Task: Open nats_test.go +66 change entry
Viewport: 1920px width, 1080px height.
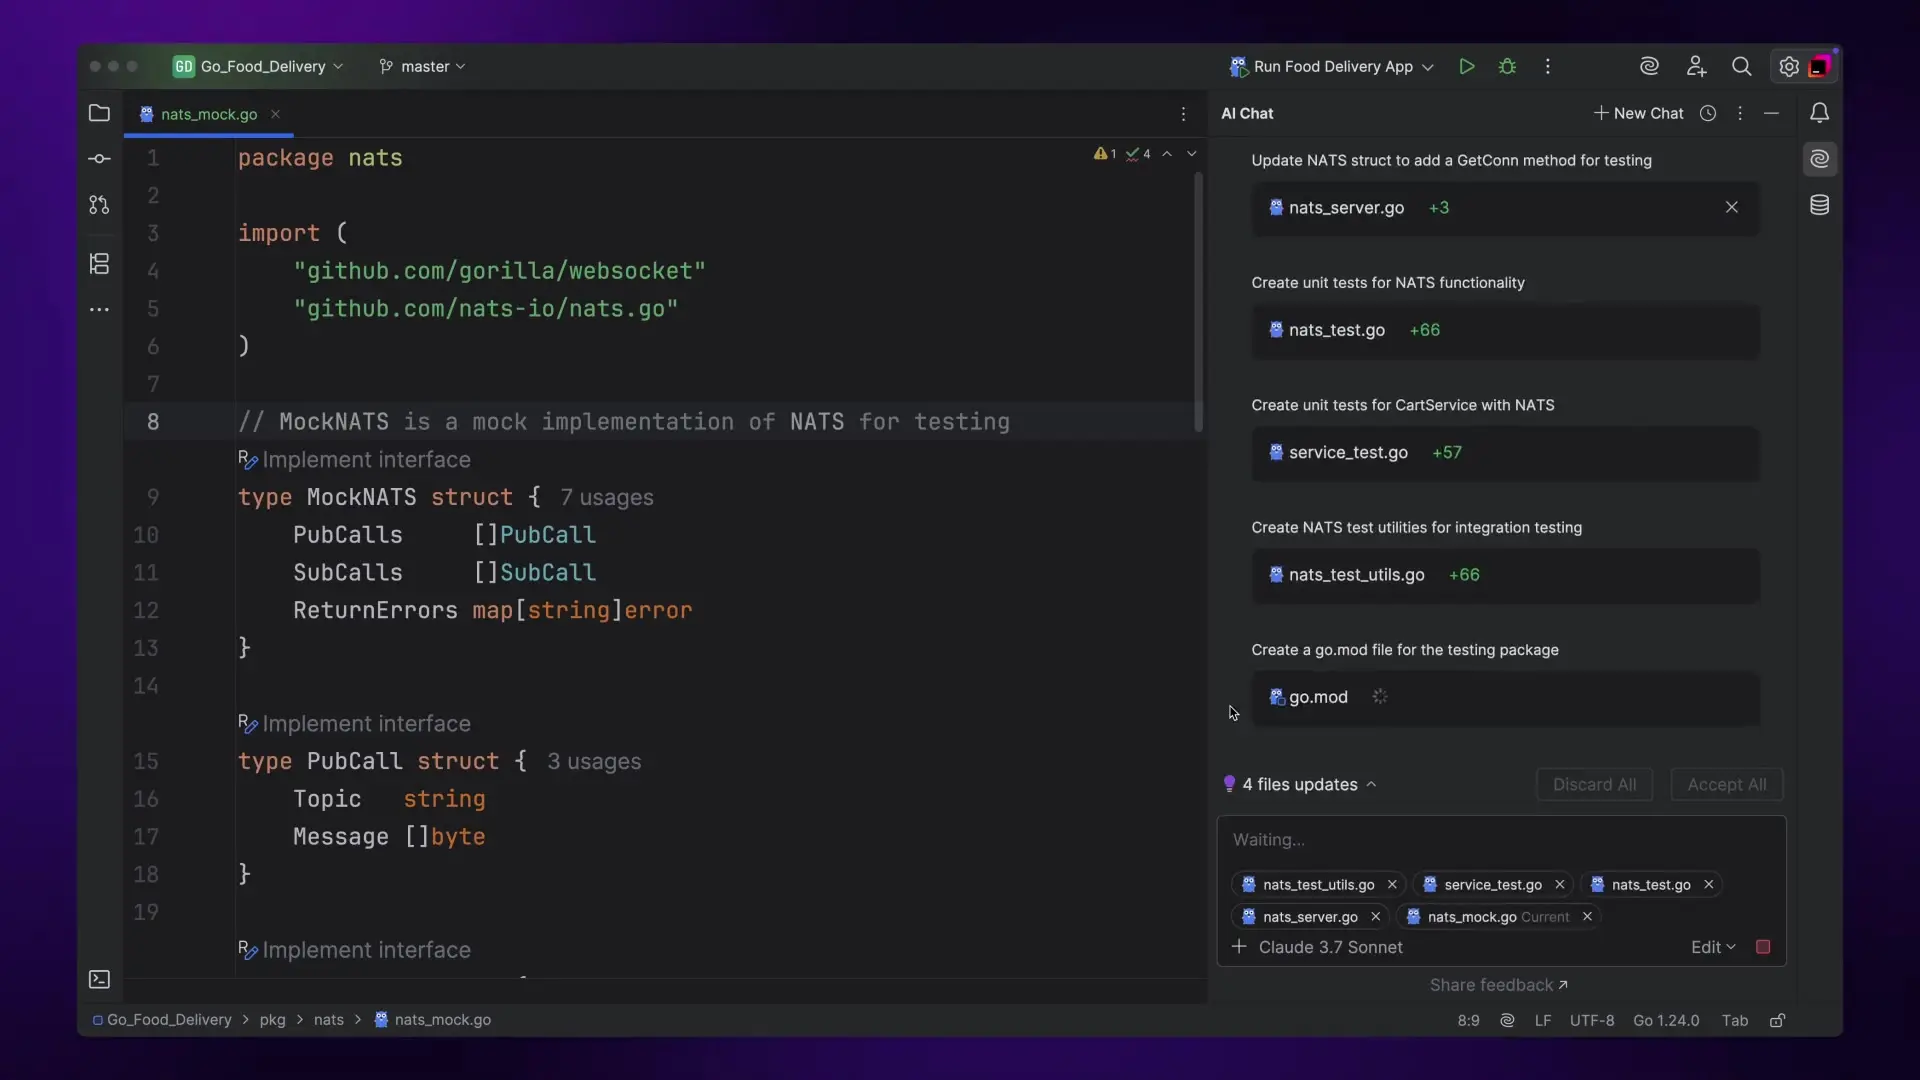Action: point(1505,330)
